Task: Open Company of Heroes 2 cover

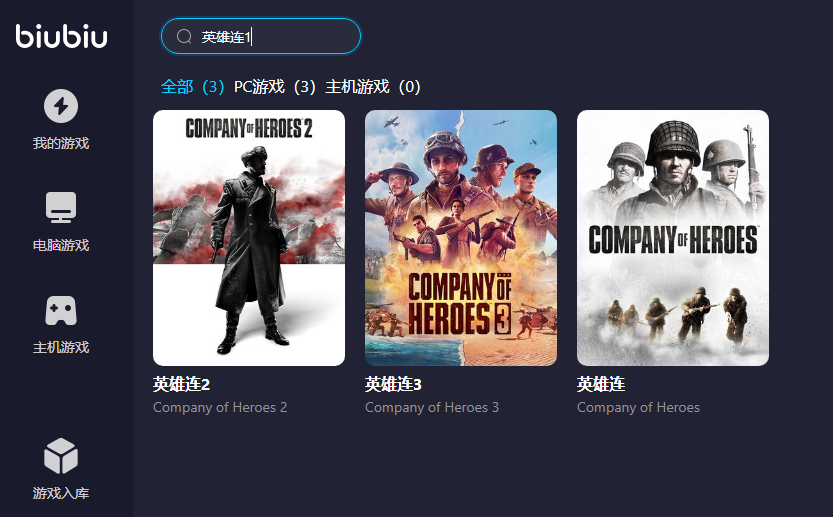Action: point(249,238)
